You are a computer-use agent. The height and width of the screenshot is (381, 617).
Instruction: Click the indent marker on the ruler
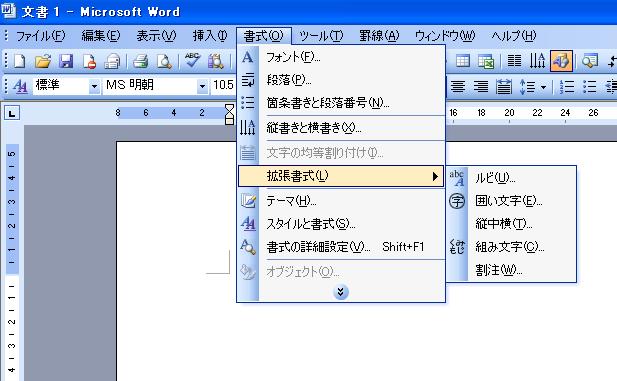click(229, 114)
